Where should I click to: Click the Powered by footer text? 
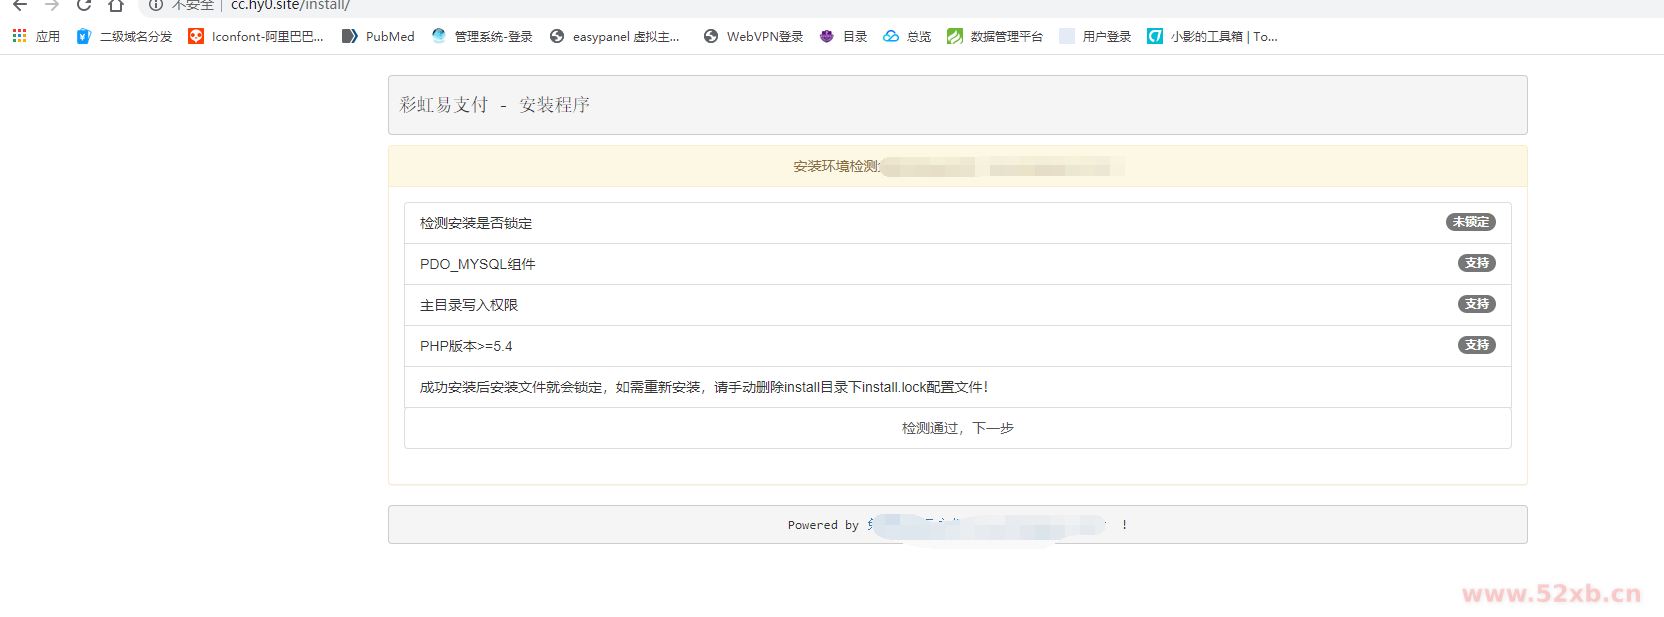823,525
